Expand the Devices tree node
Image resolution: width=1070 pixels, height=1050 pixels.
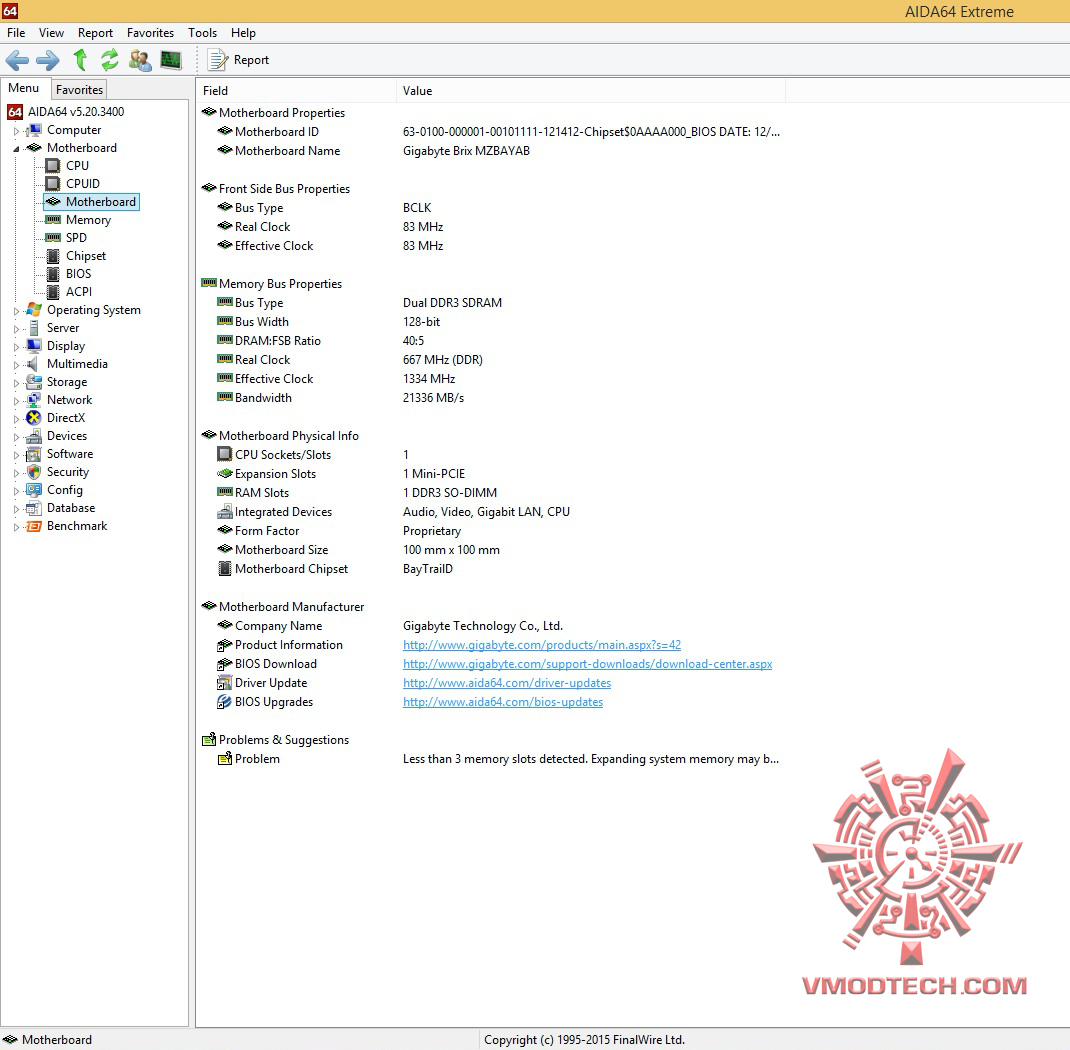16,437
